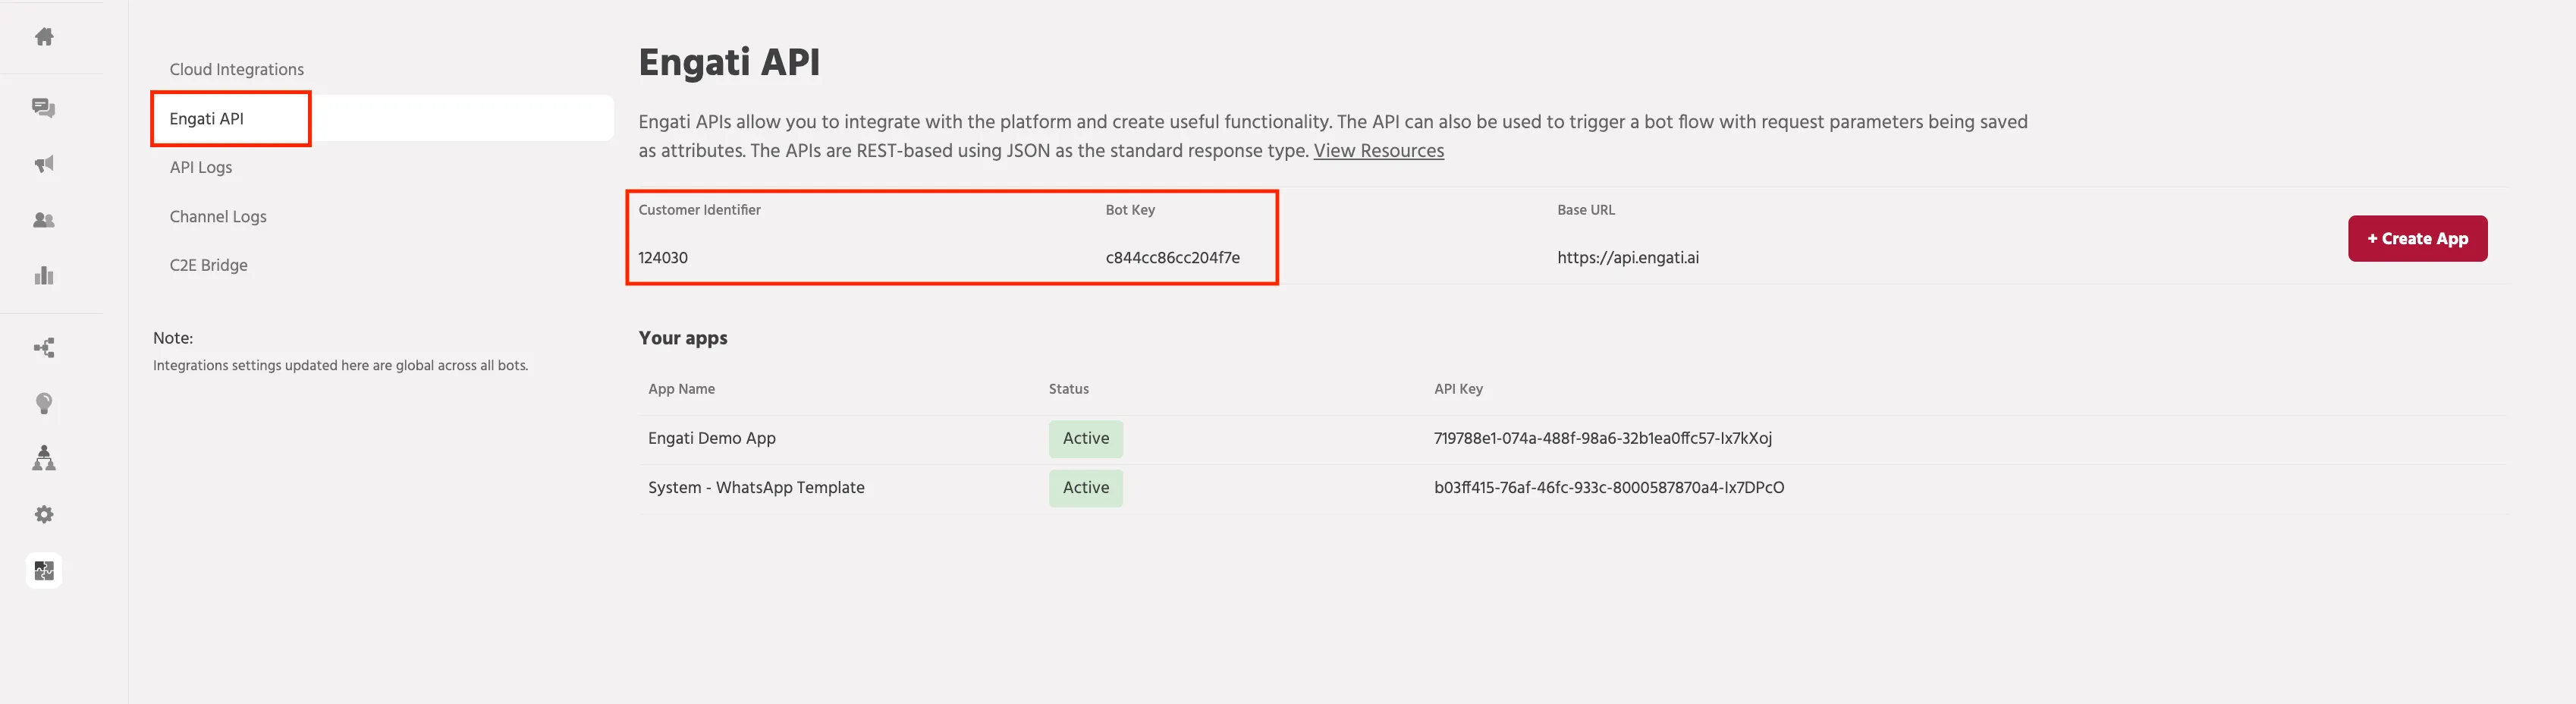The image size is (2576, 704).
Task: Follow the View Resources link
Action: coord(1378,150)
